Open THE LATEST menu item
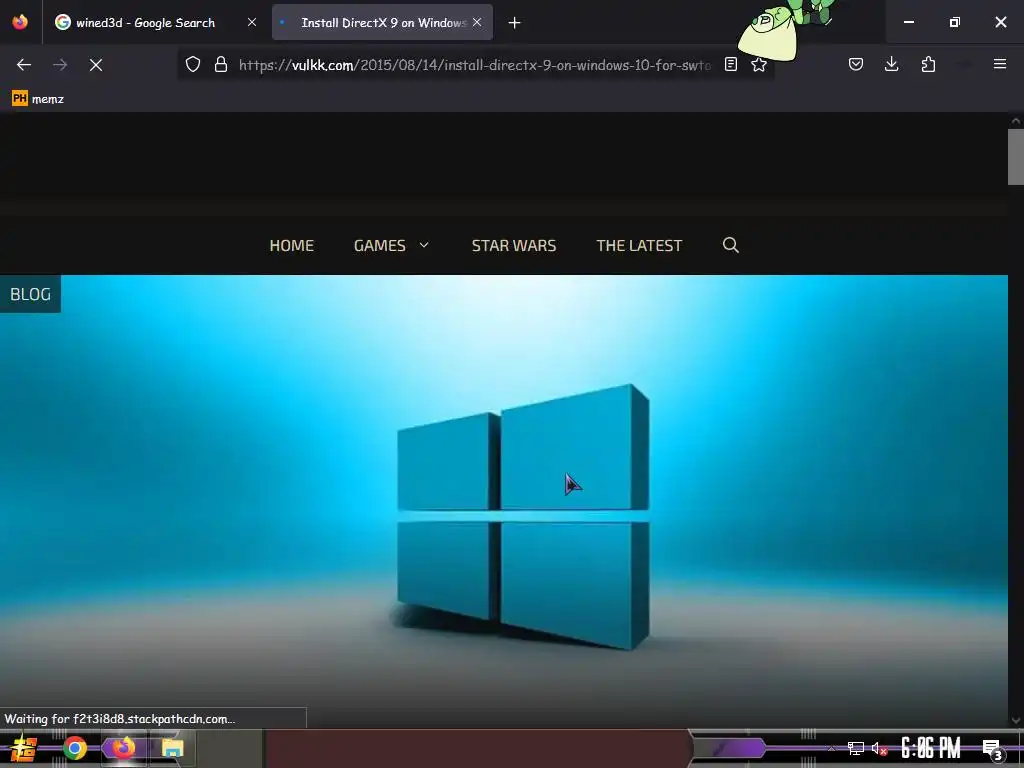Image resolution: width=1024 pixels, height=768 pixels. (639, 246)
